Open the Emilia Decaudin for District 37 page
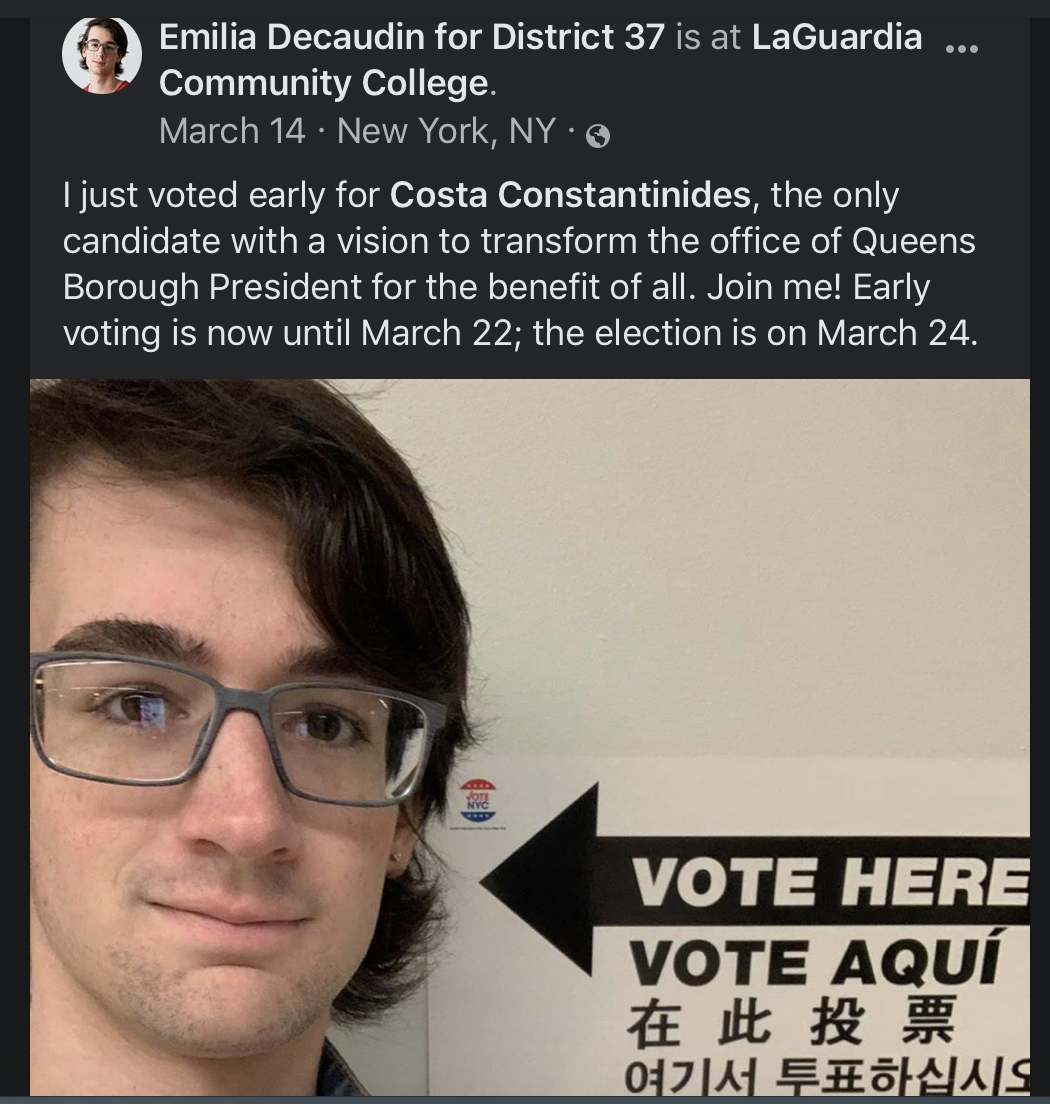 click(412, 37)
